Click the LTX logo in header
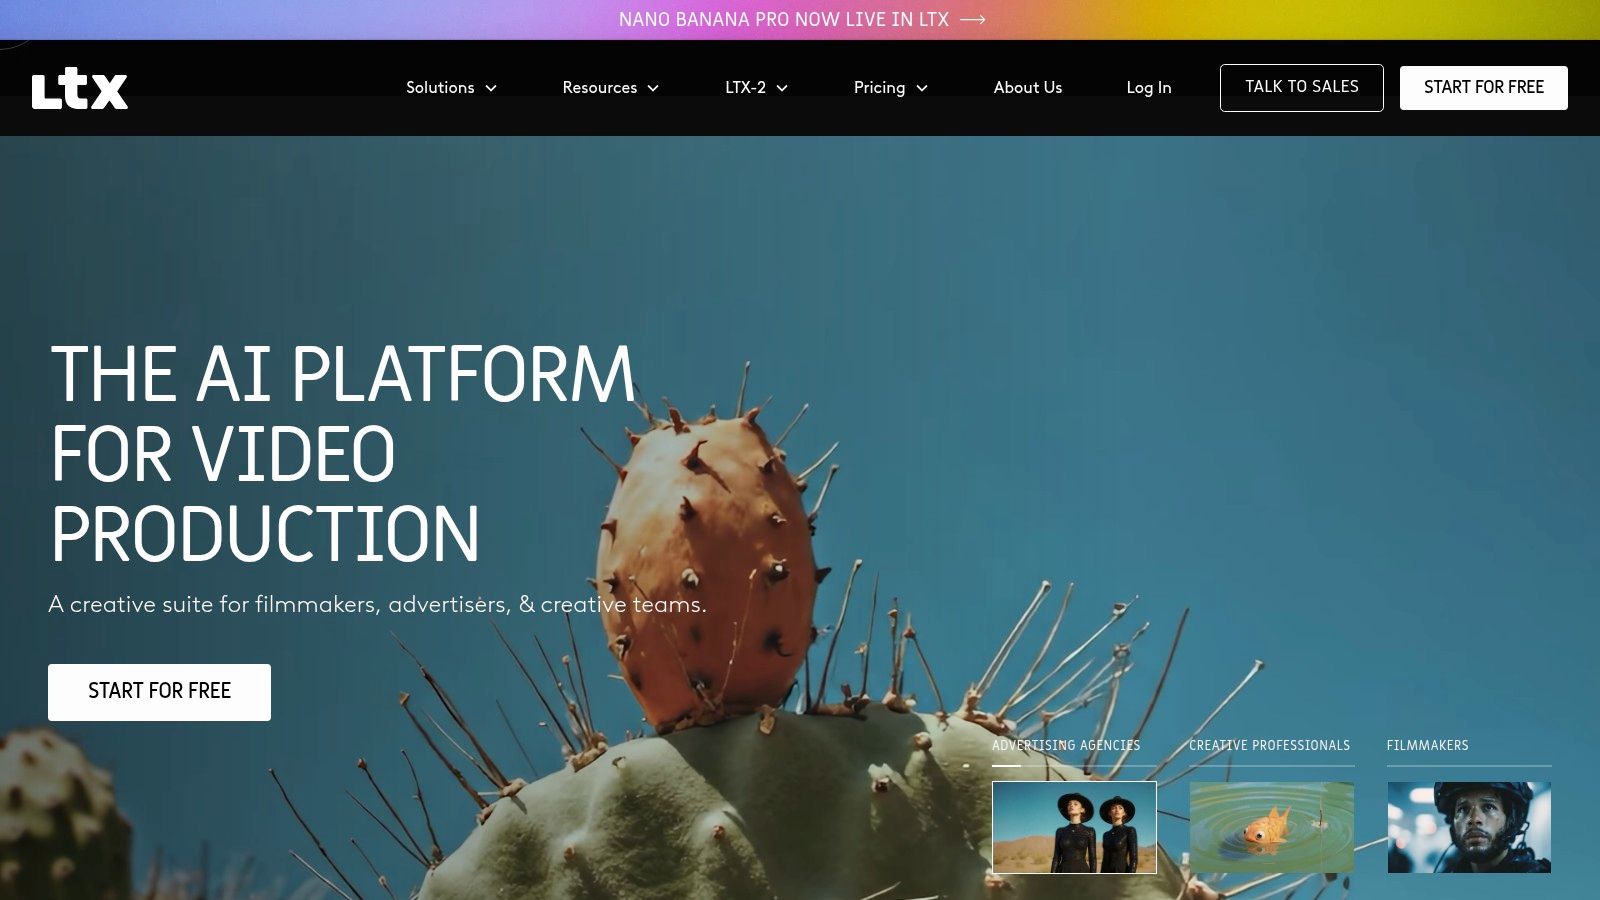Image resolution: width=1600 pixels, height=900 pixels. [x=80, y=88]
